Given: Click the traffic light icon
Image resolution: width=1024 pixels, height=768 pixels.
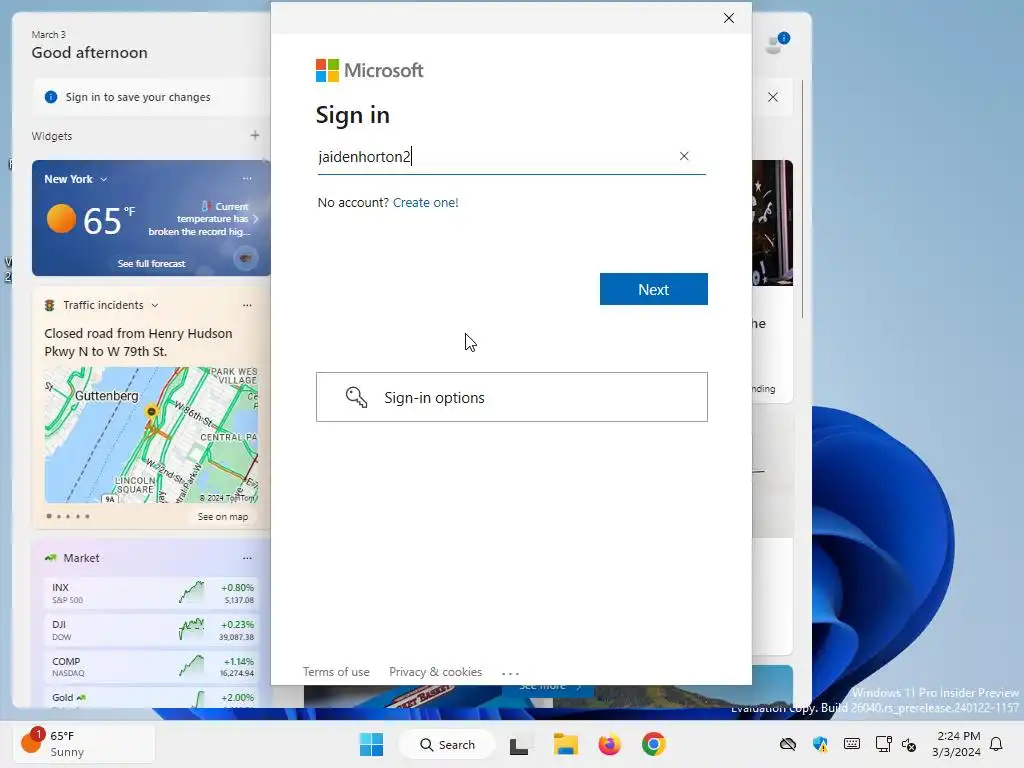Looking at the screenshot, I should [50, 305].
